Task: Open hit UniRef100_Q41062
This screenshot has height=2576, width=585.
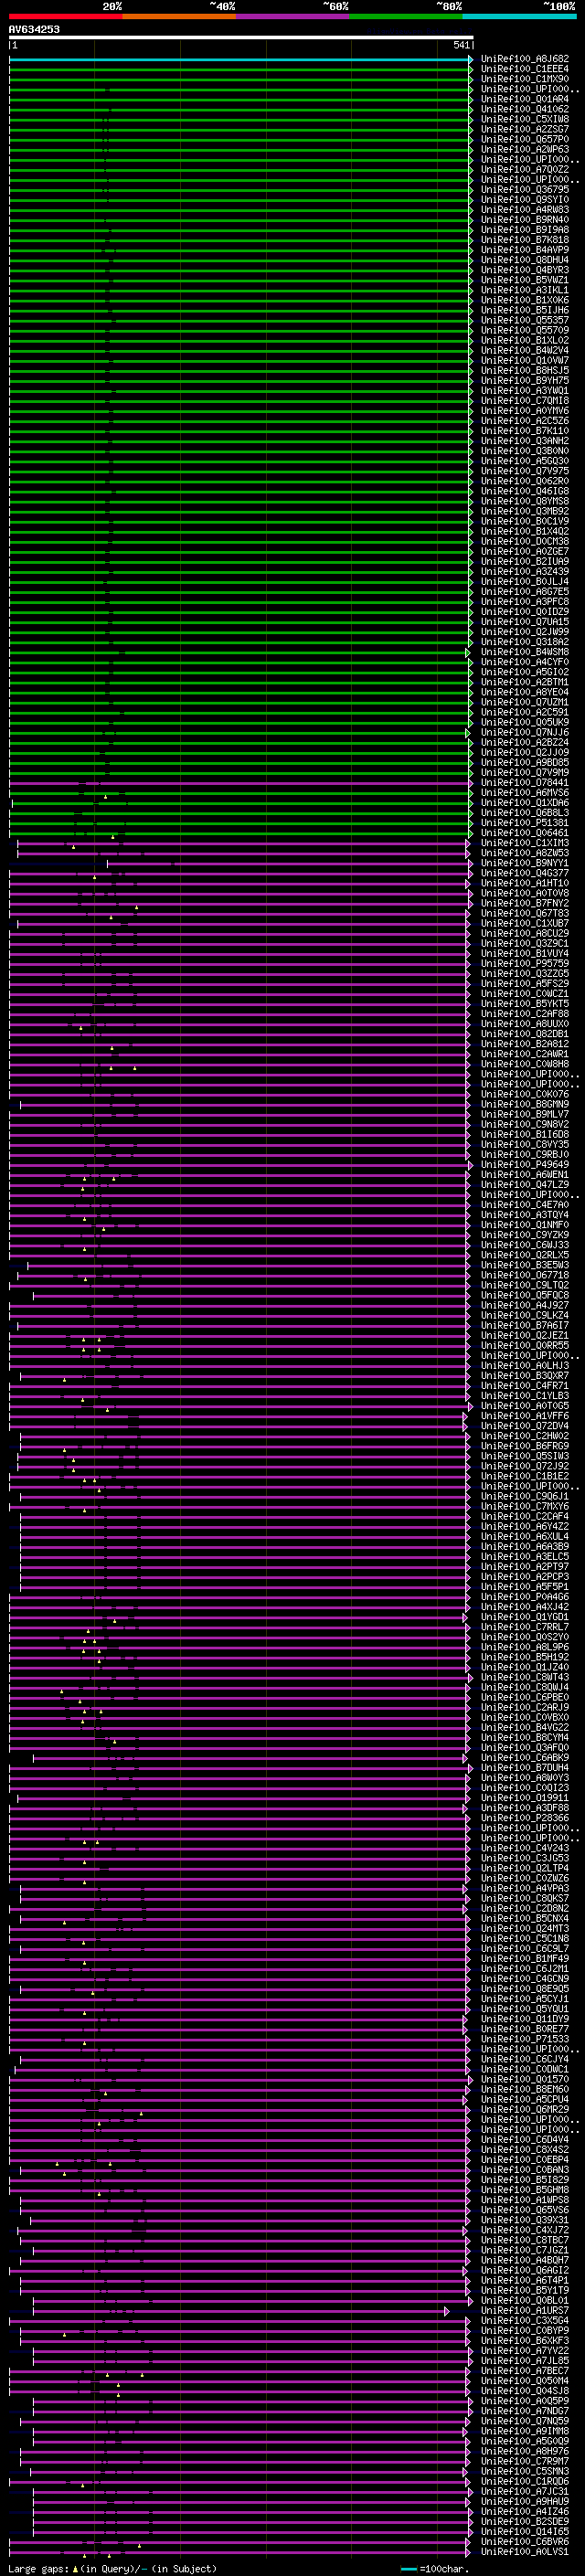Action: click(525, 109)
